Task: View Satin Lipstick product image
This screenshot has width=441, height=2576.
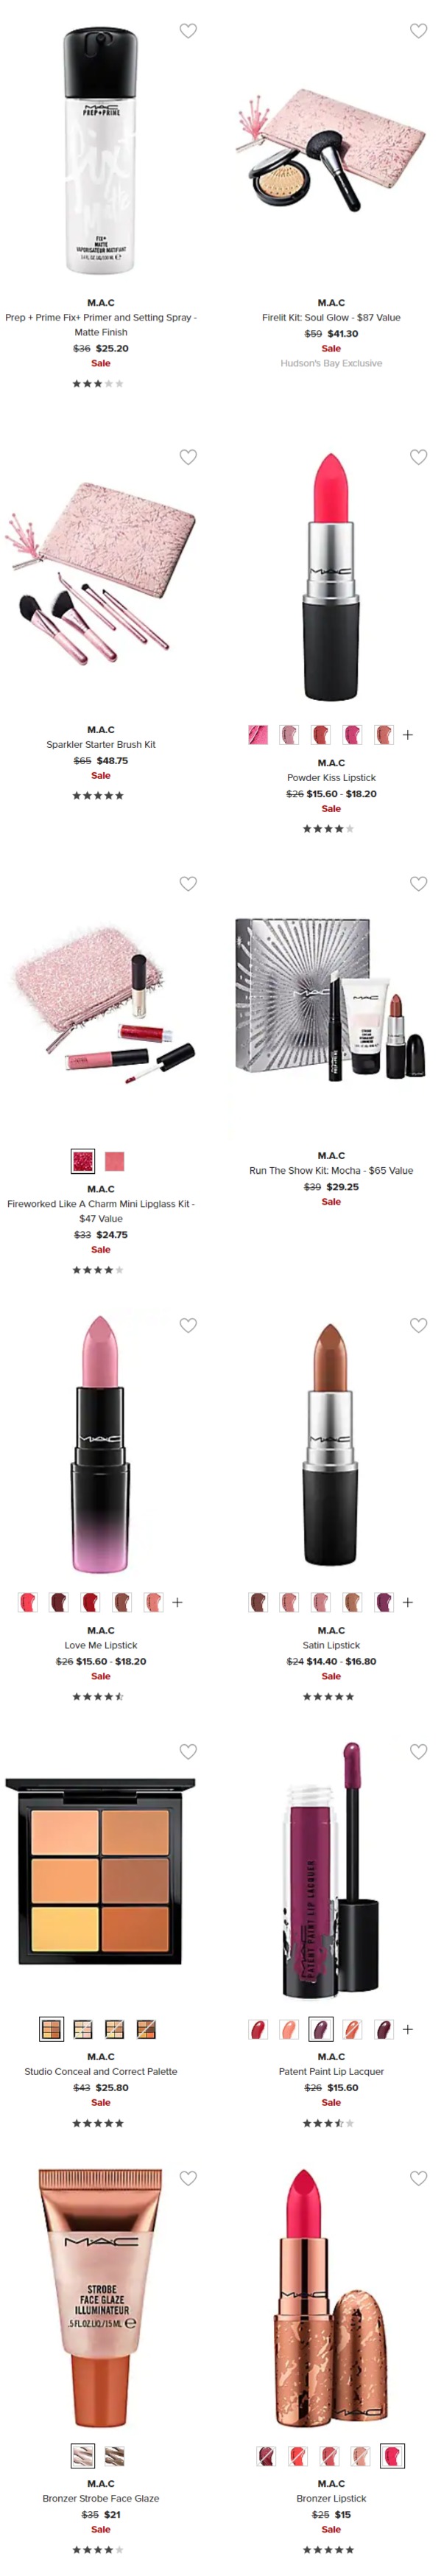Action: pos(330,1444)
